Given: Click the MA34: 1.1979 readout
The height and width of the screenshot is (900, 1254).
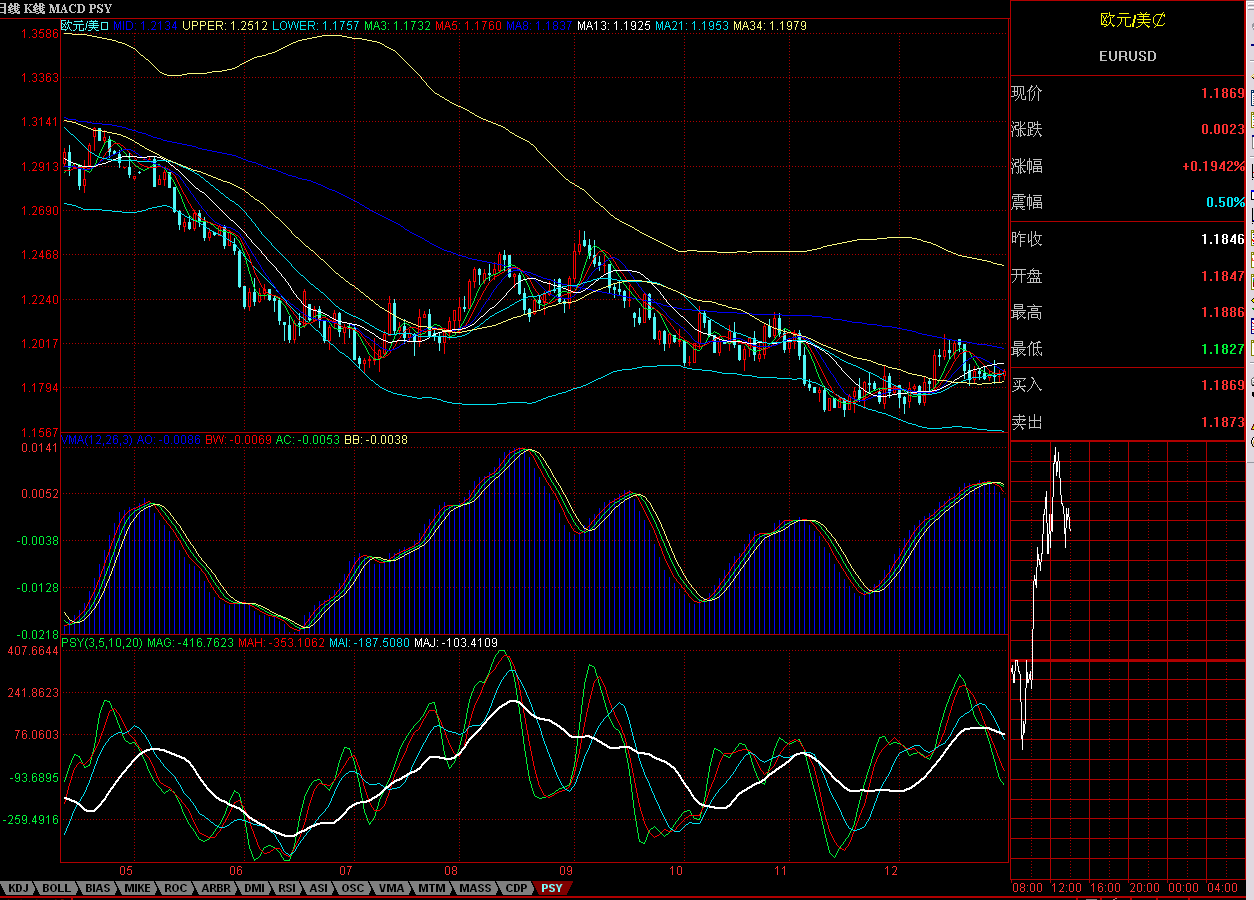Looking at the screenshot, I should point(770,25).
